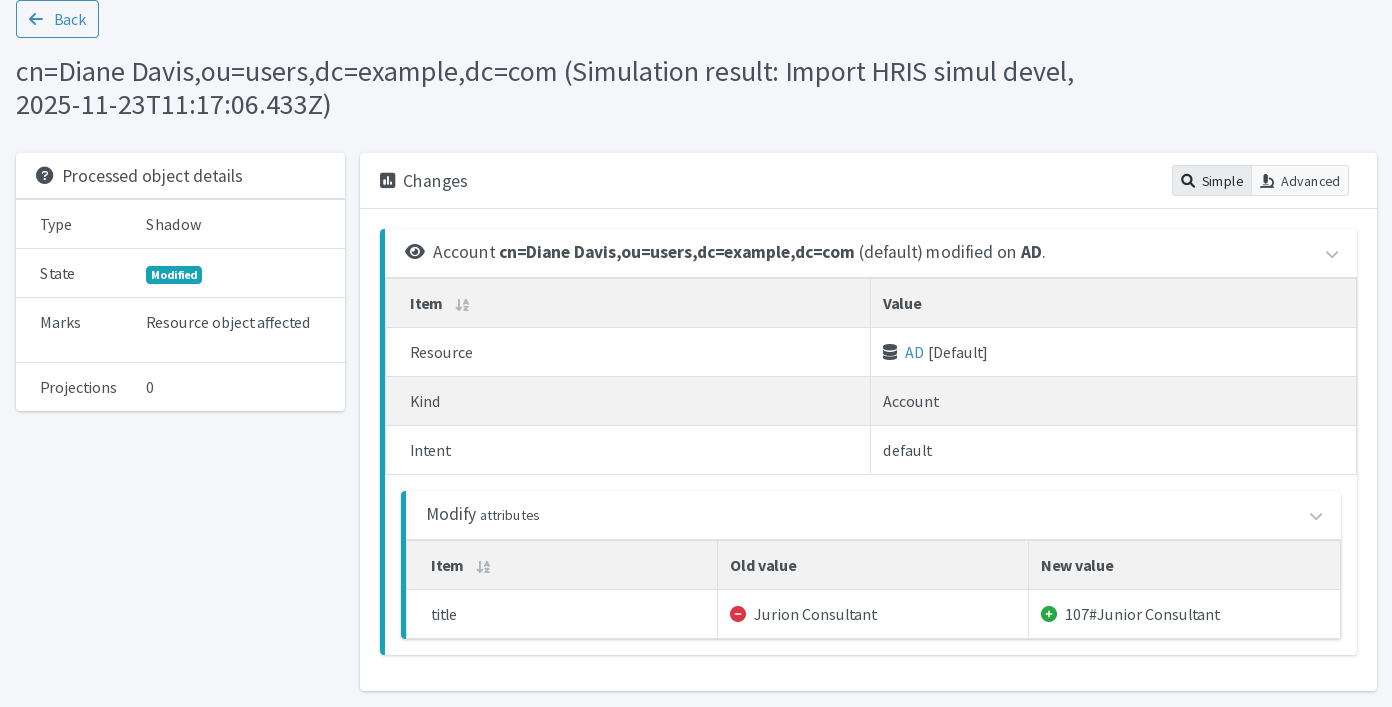Click the microscope icon on the Advanced button
This screenshot has height=707, width=1392.
pyautogui.click(x=1267, y=181)
